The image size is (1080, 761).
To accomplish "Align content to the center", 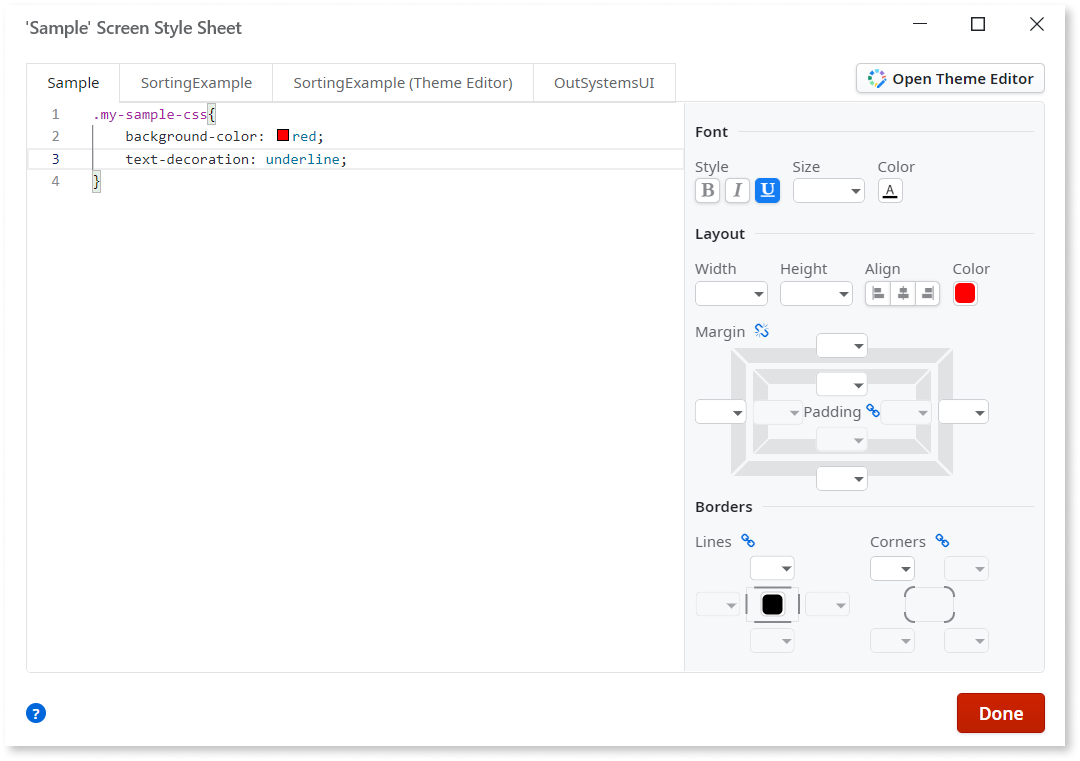I will [903, 293].
